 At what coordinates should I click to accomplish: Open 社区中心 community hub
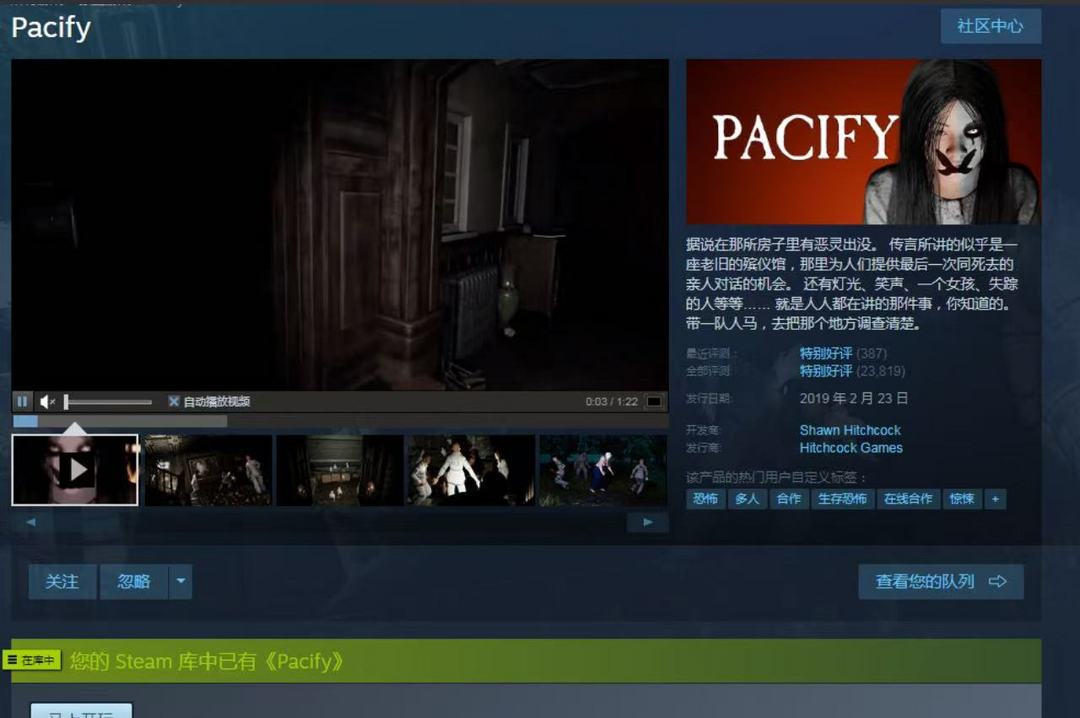point(990,26)
